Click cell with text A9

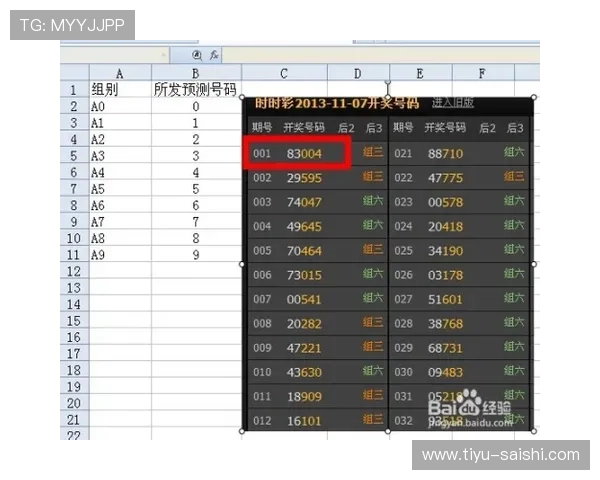[120, 255]
